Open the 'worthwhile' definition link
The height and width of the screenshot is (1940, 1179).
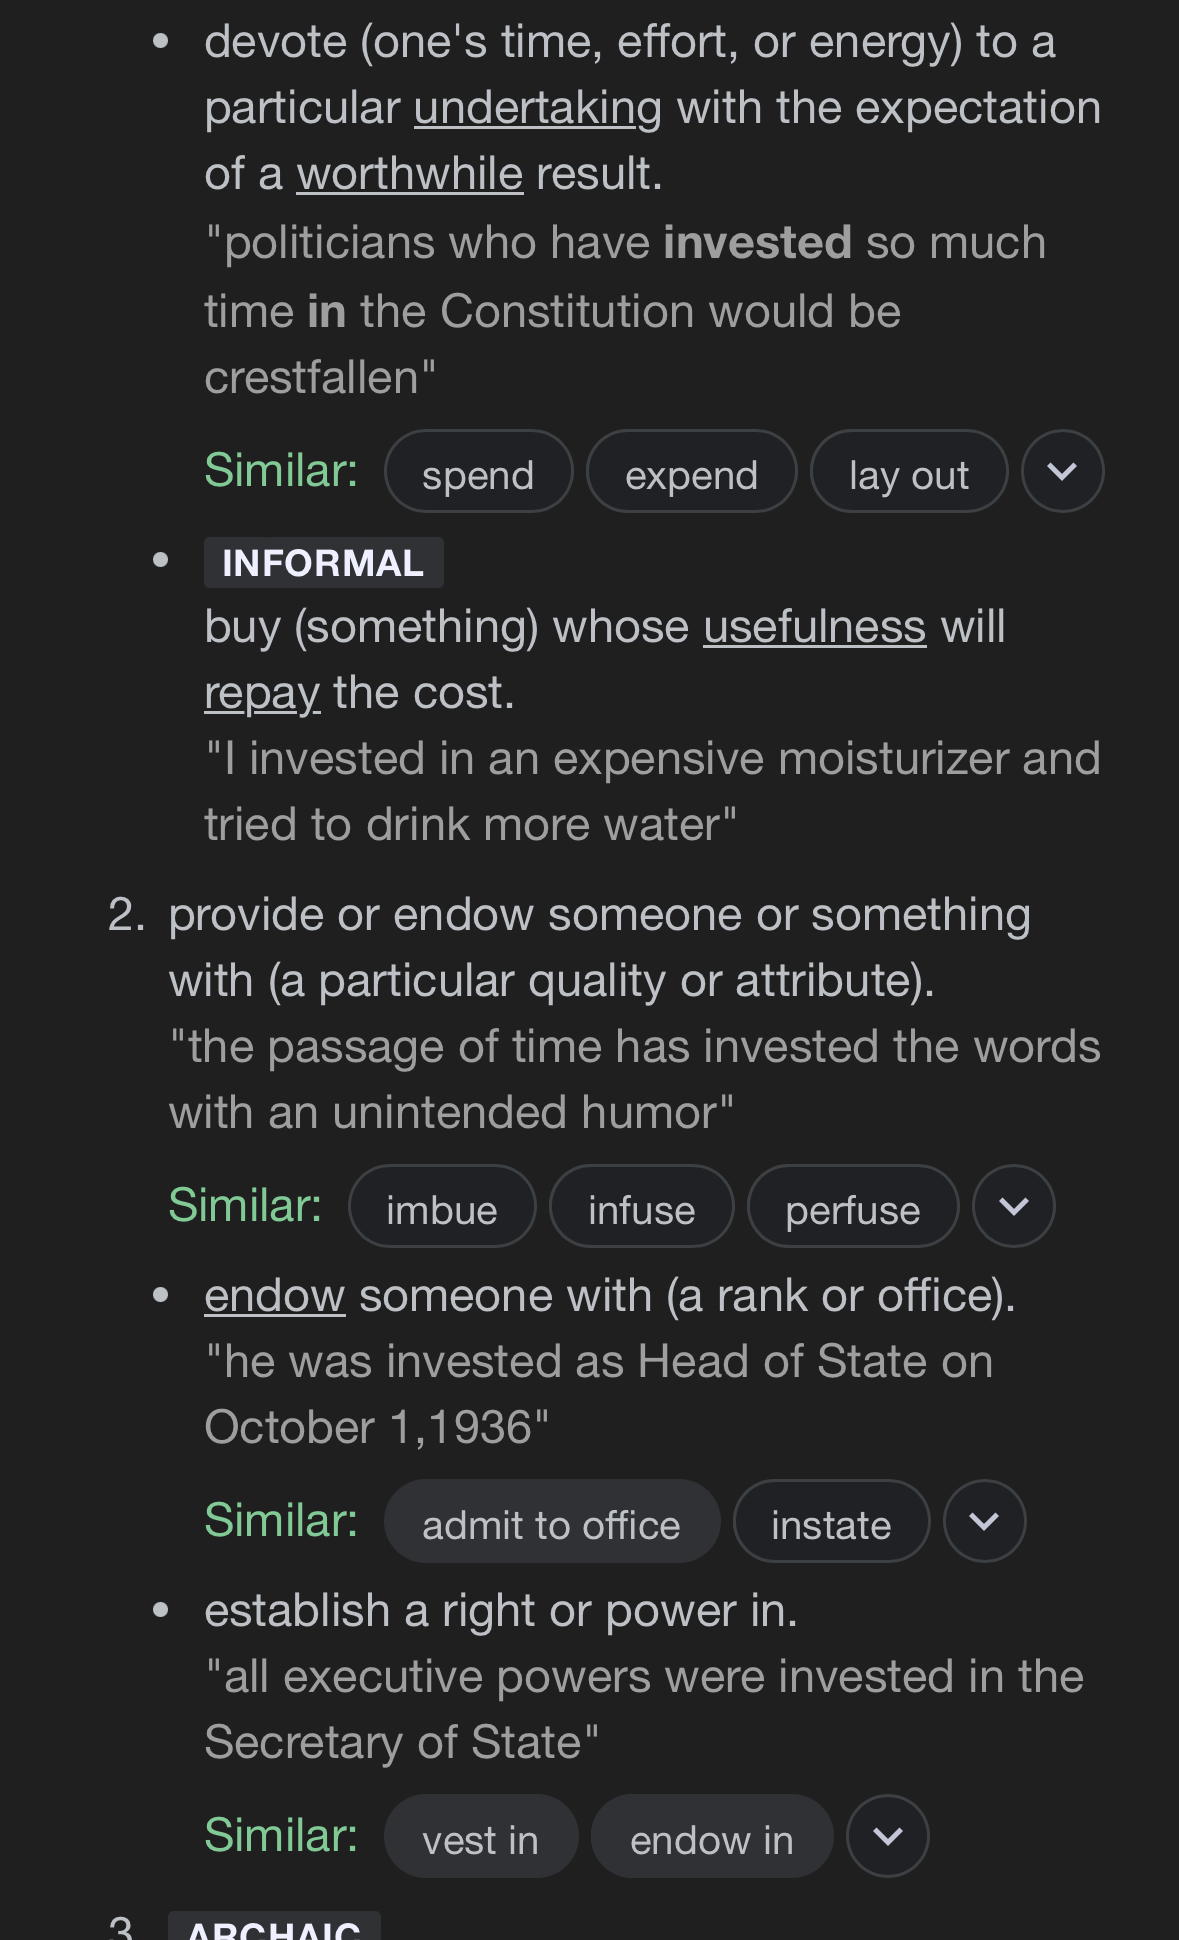[x=410, y=175]
